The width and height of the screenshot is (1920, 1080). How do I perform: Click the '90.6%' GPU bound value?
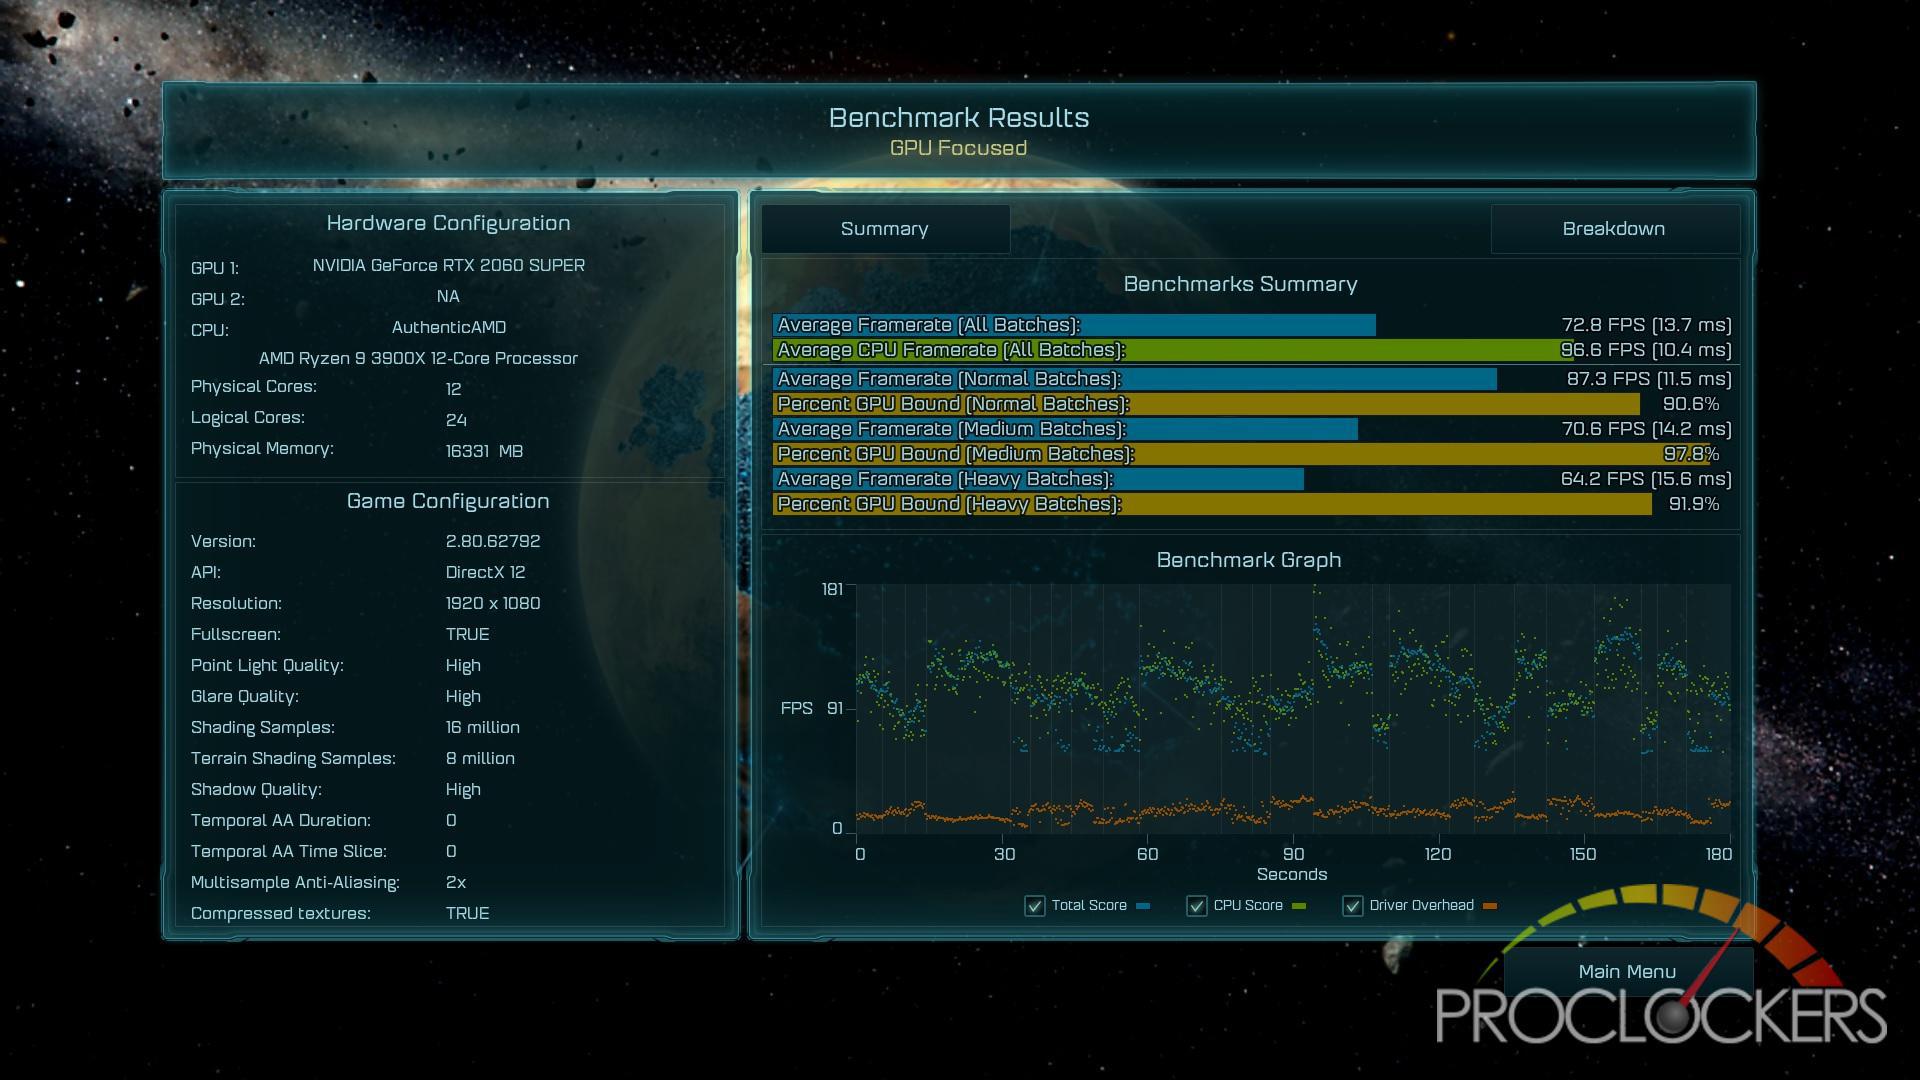point(1691,404)
